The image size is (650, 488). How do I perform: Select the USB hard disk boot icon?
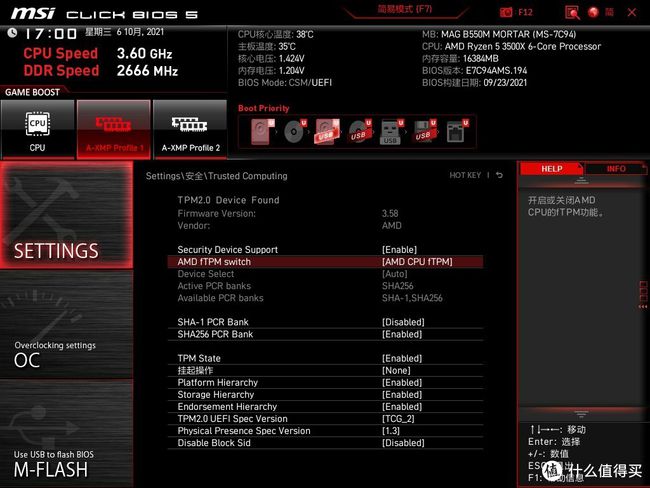coord(327,131)
